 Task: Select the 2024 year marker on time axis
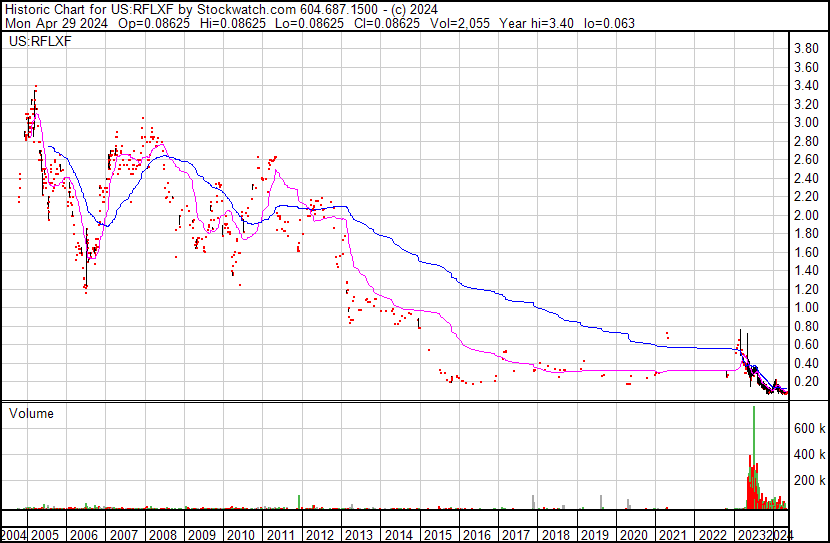783,534
